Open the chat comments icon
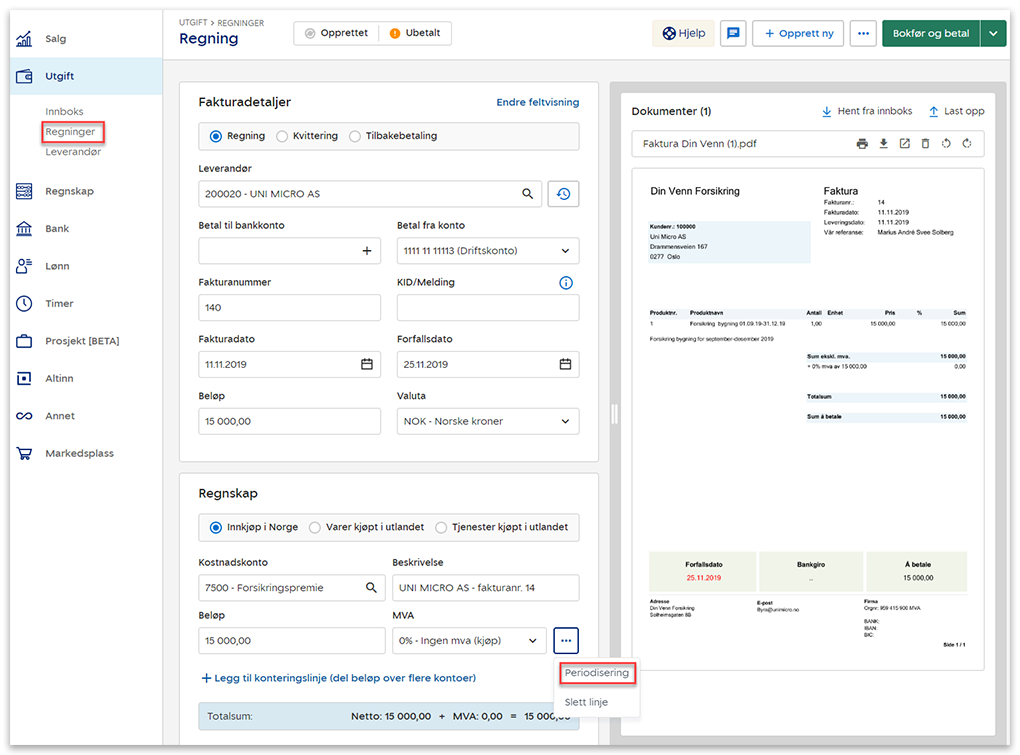1020x755 pixels. pyautogui.click(x=733, y=33)
